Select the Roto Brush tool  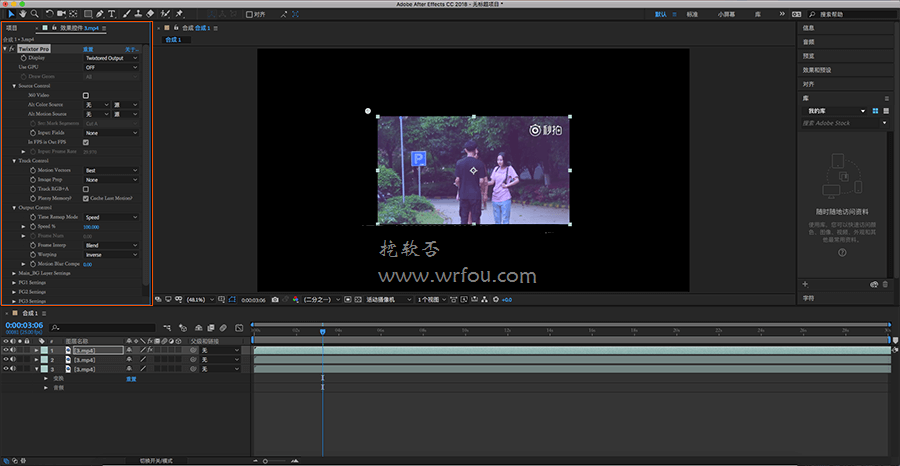[x=165, y=14]
